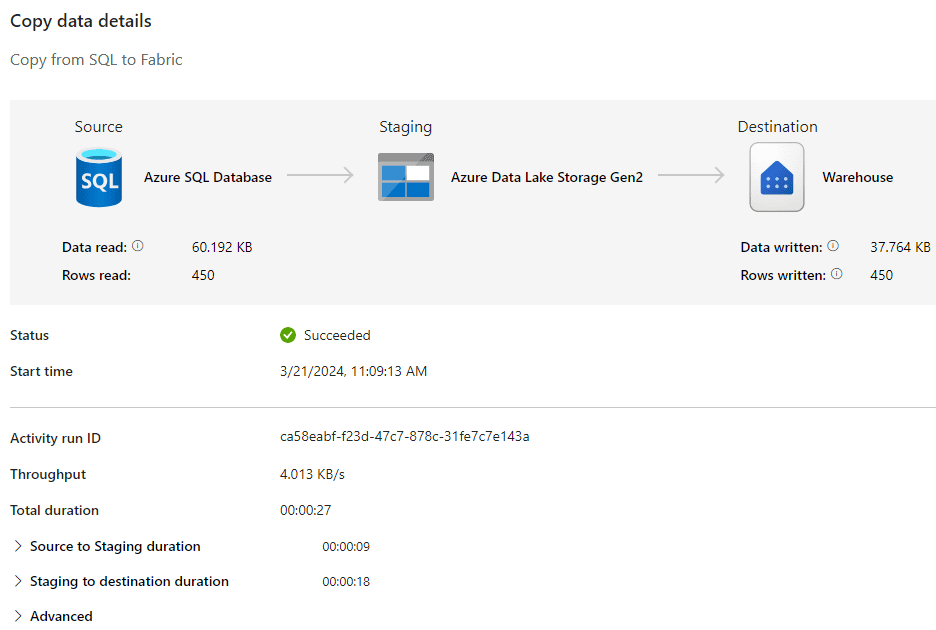Click the throughput value 4.013 KB/s
This screenshot has width=936, height=630.
click(x=312, y=474)
